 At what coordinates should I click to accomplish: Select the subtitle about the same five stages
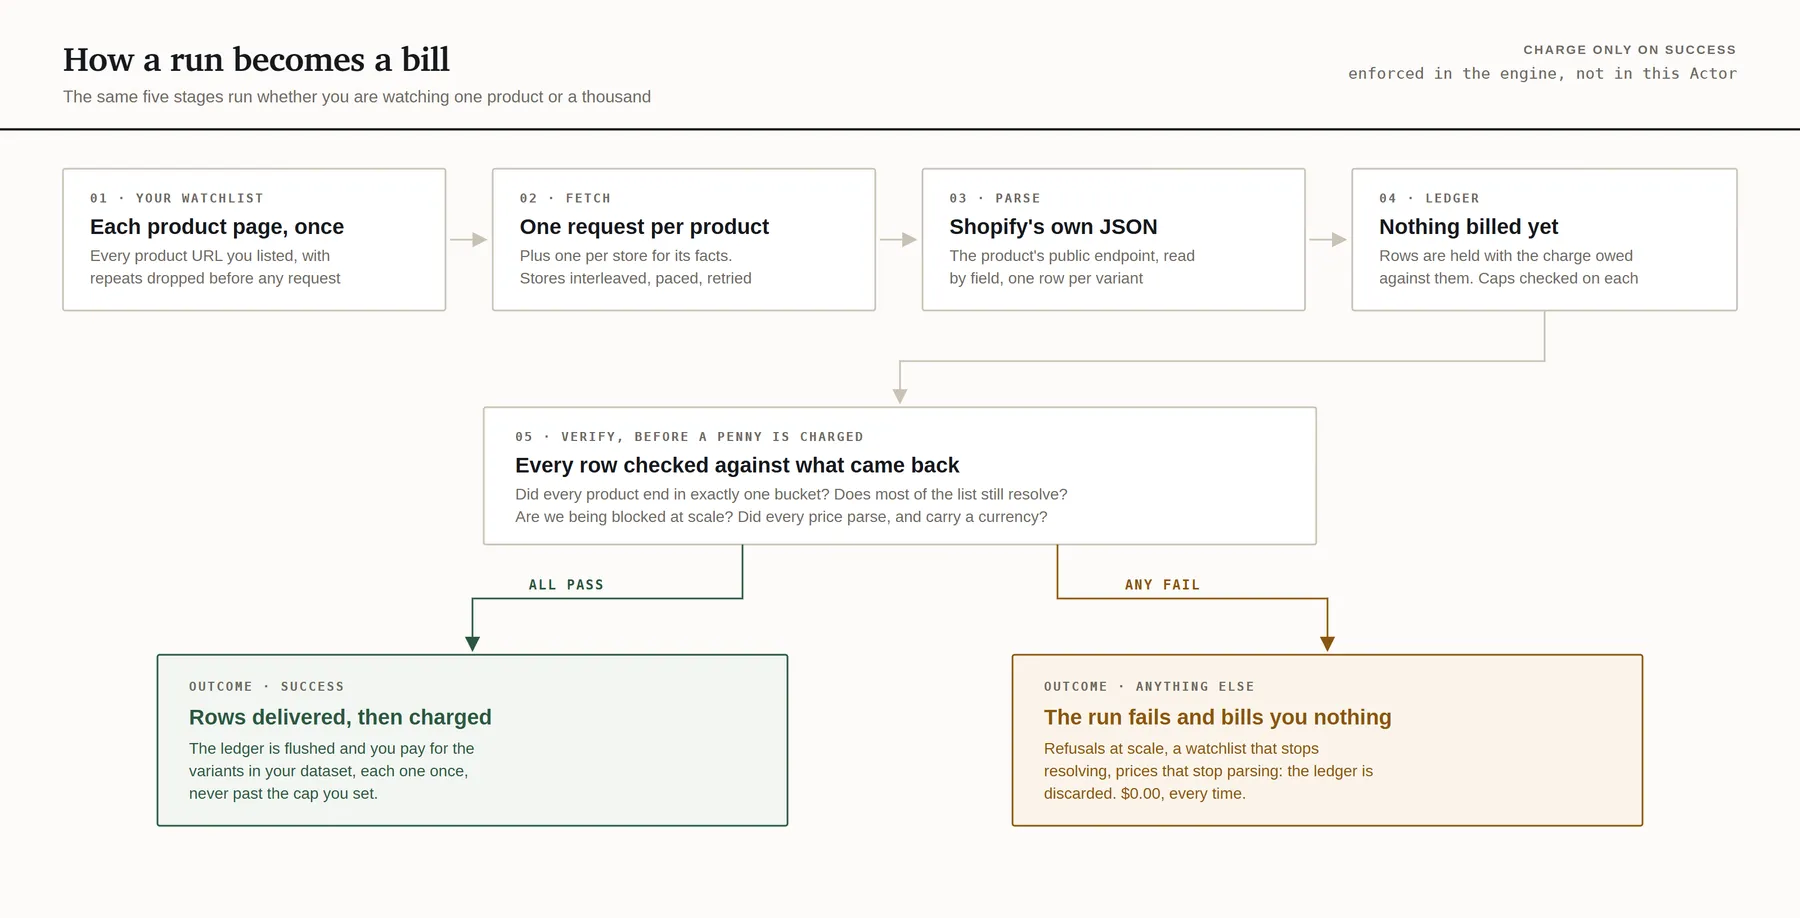coord(357,97)
